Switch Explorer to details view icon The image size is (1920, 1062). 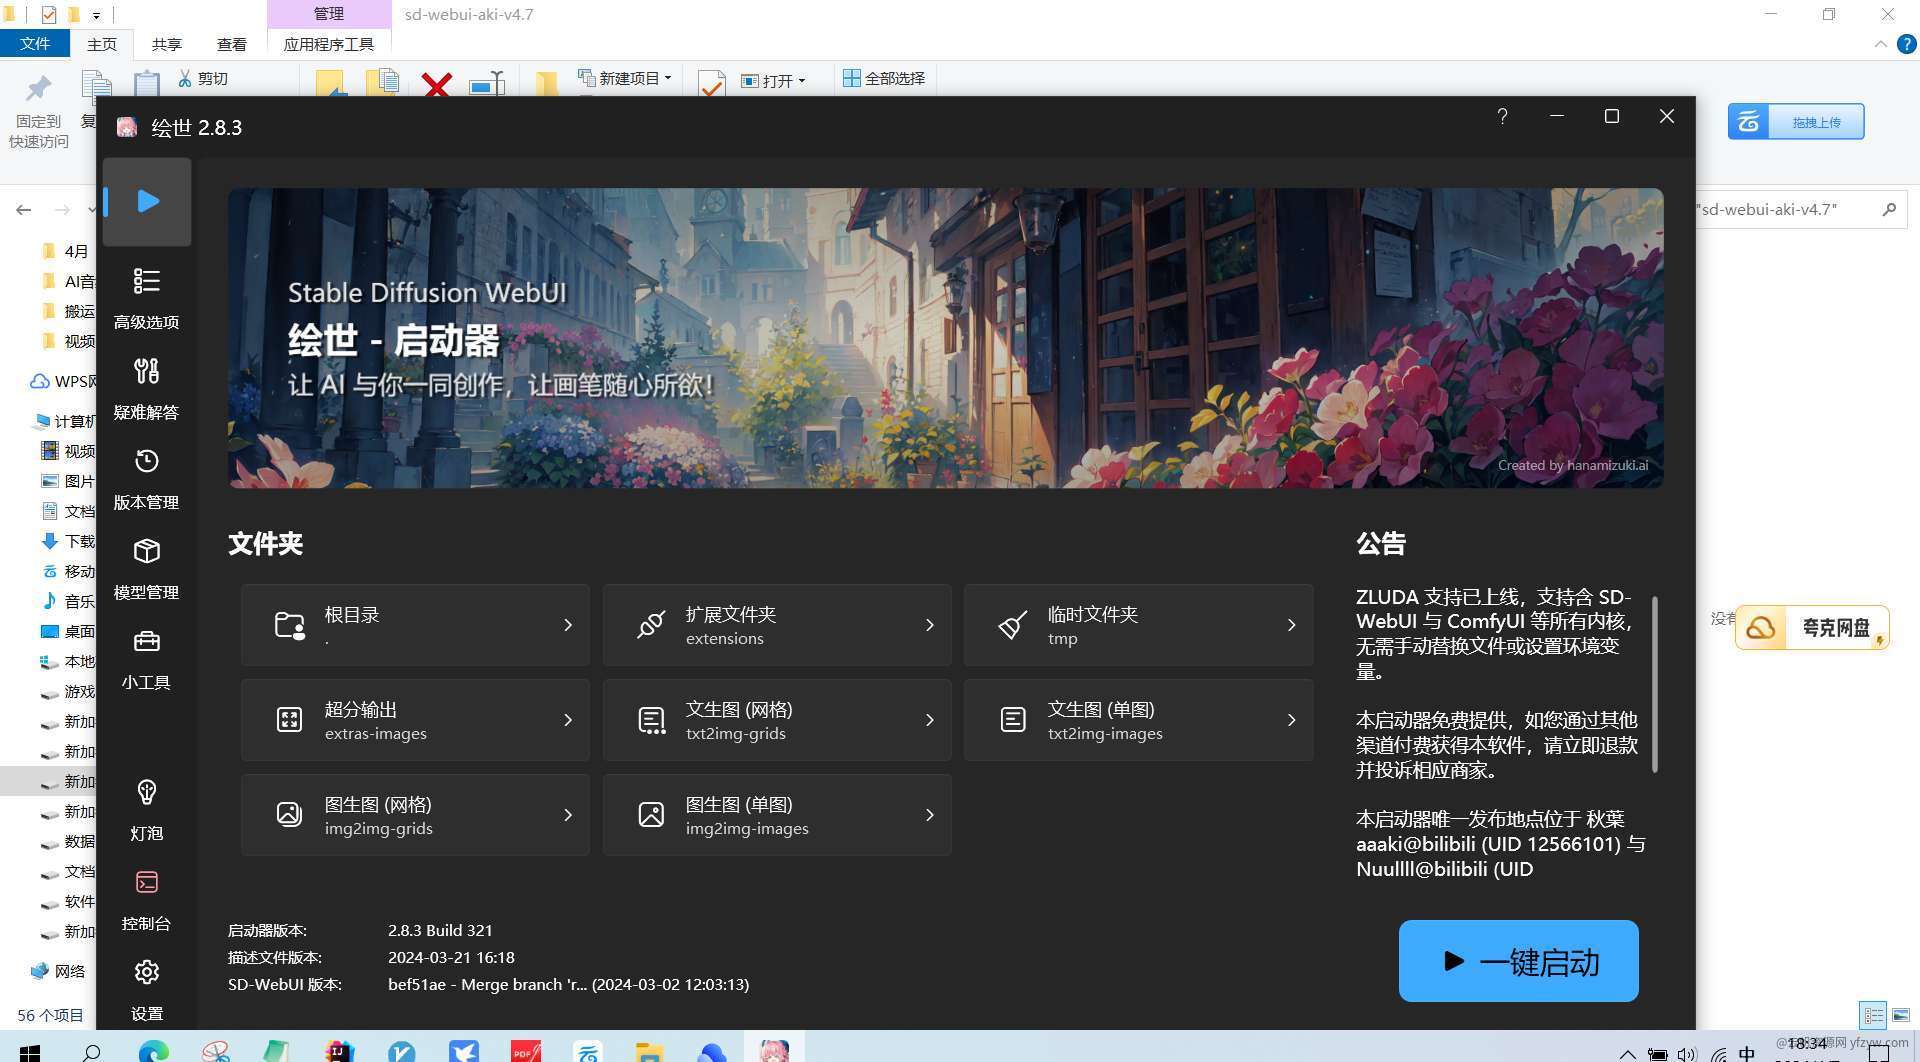1873,1015
